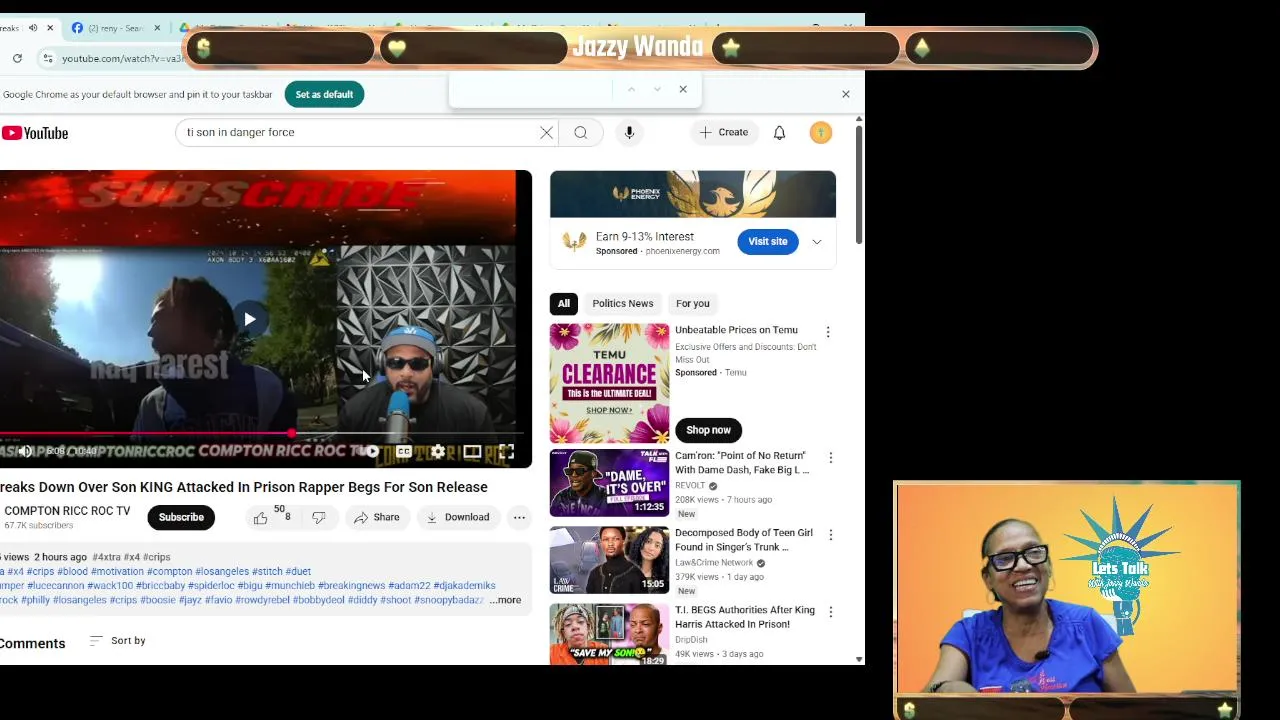The width and height of the screenshot is (1280, 720).
Task: Enter fullscreen video mode
Action: coord(506,451)
